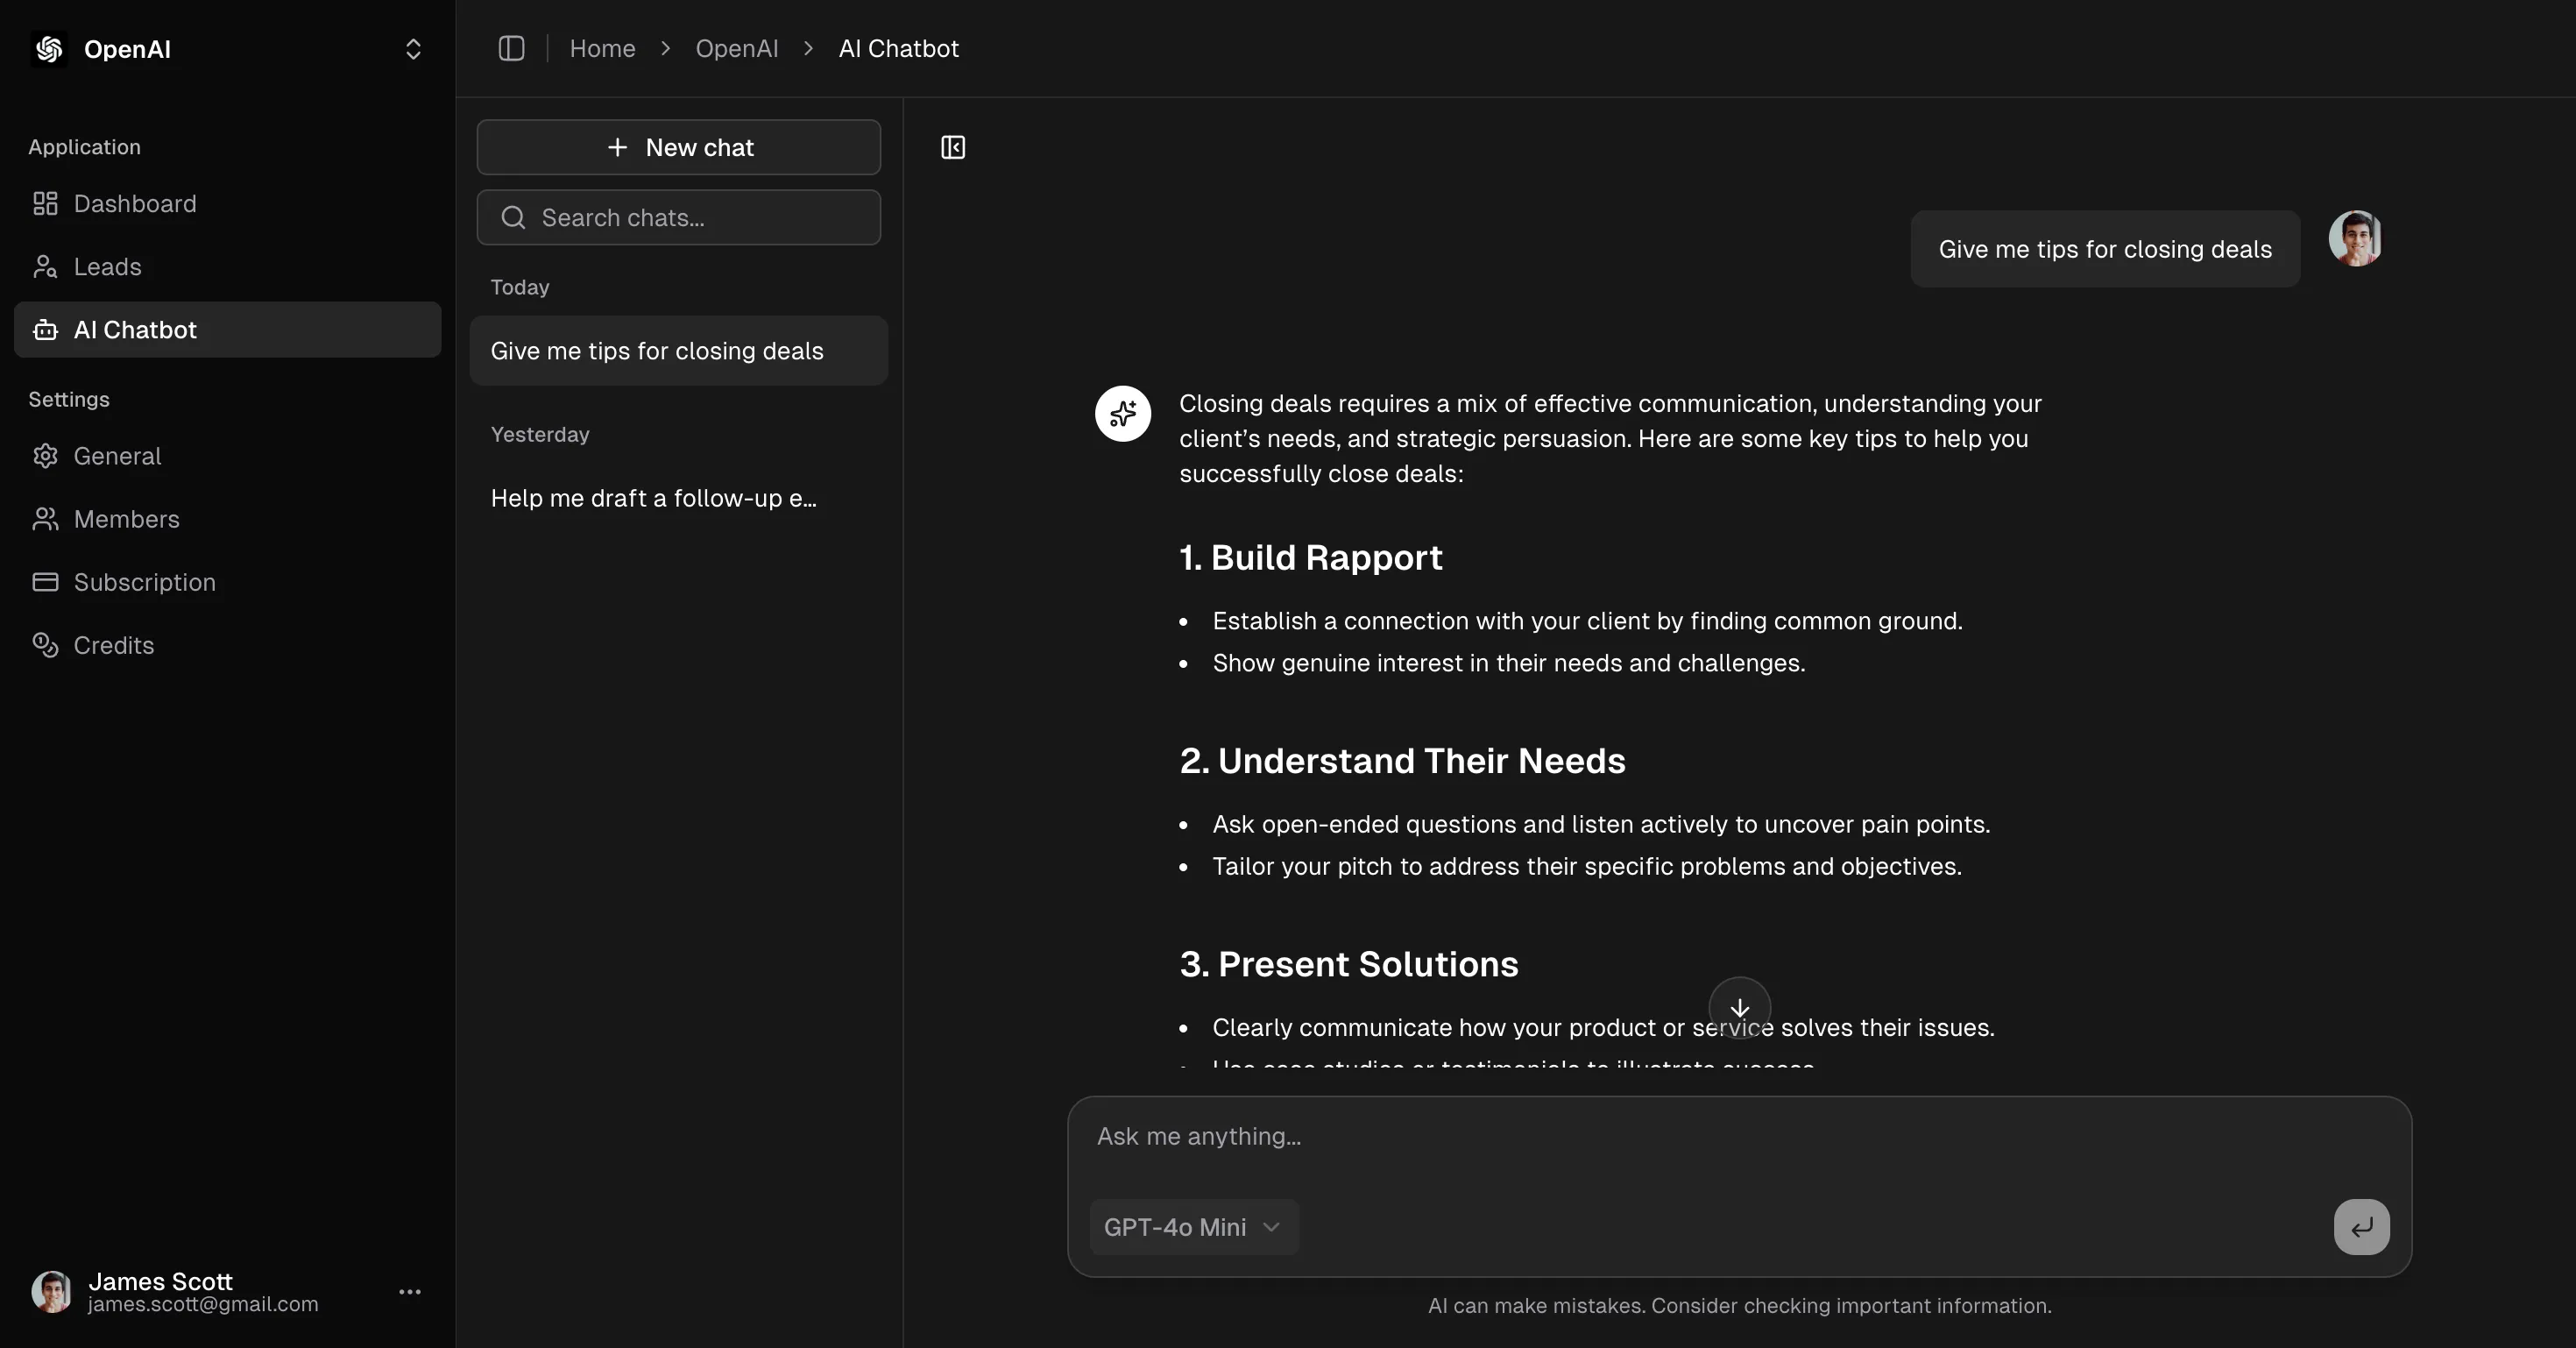Open yesterday's follow-up email draft chat
Screen dimensions: 2576x1348
tap(653, 498)
